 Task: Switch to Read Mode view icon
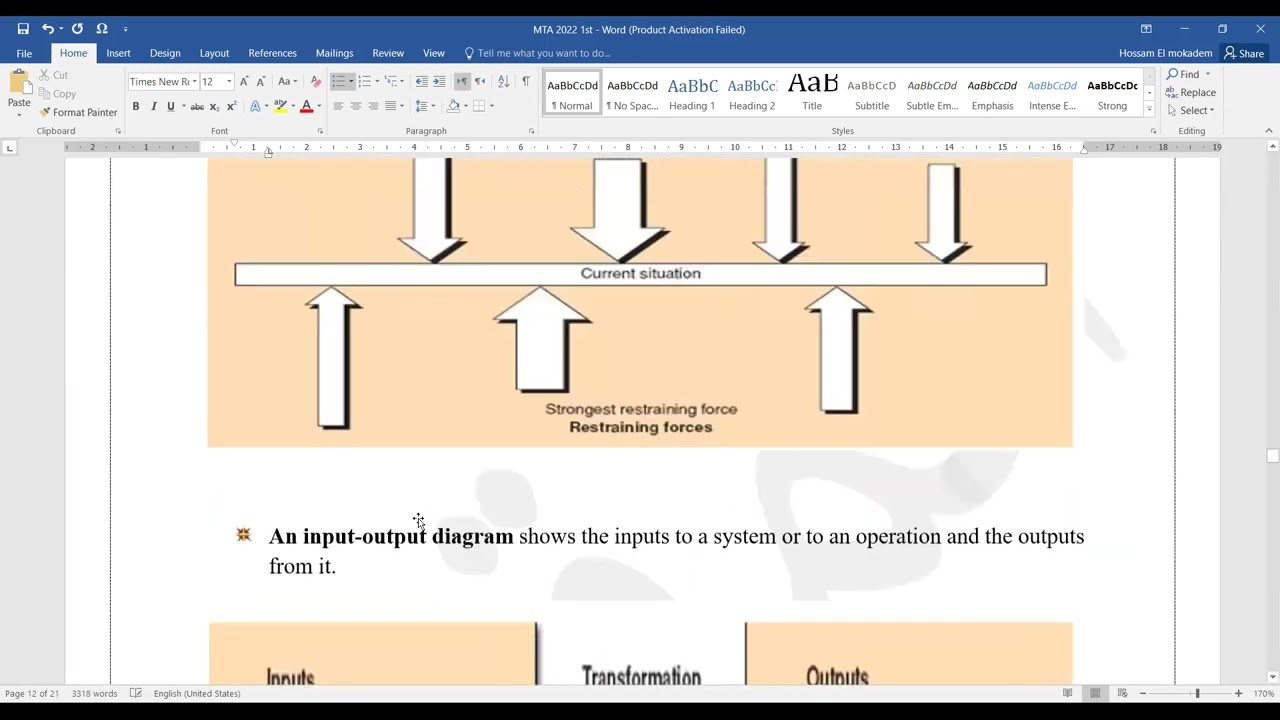point(1068,693)
